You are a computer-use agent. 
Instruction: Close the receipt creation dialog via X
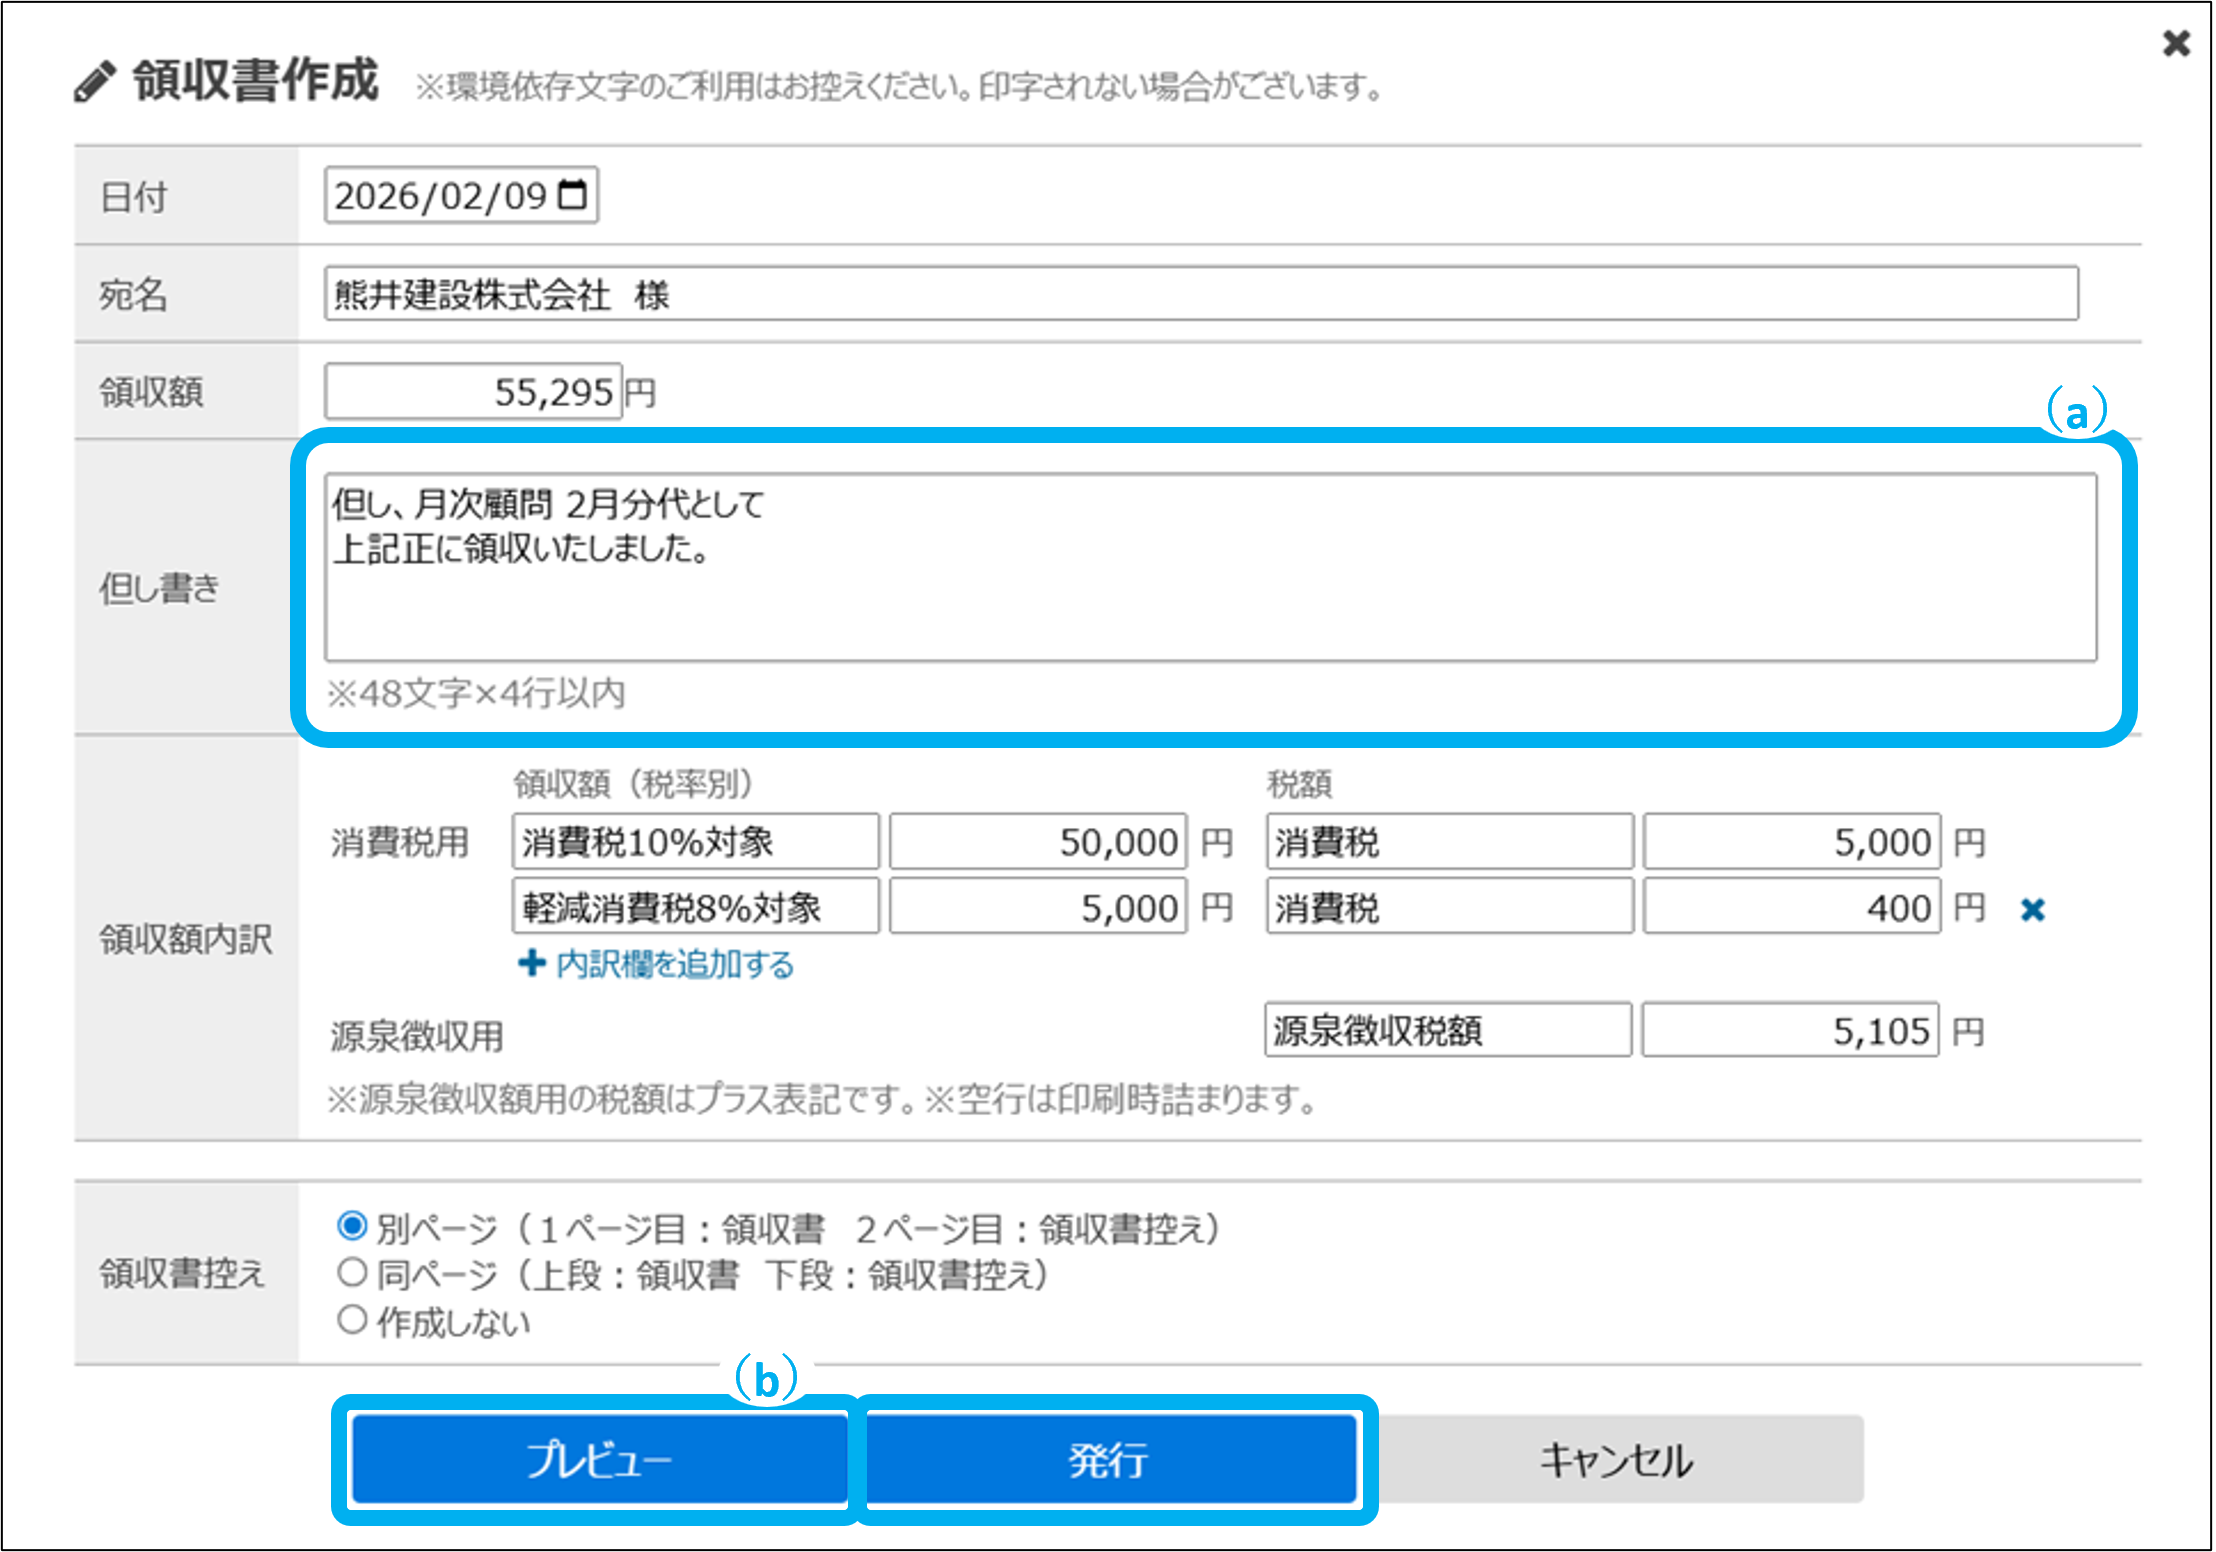[2176, 43]
